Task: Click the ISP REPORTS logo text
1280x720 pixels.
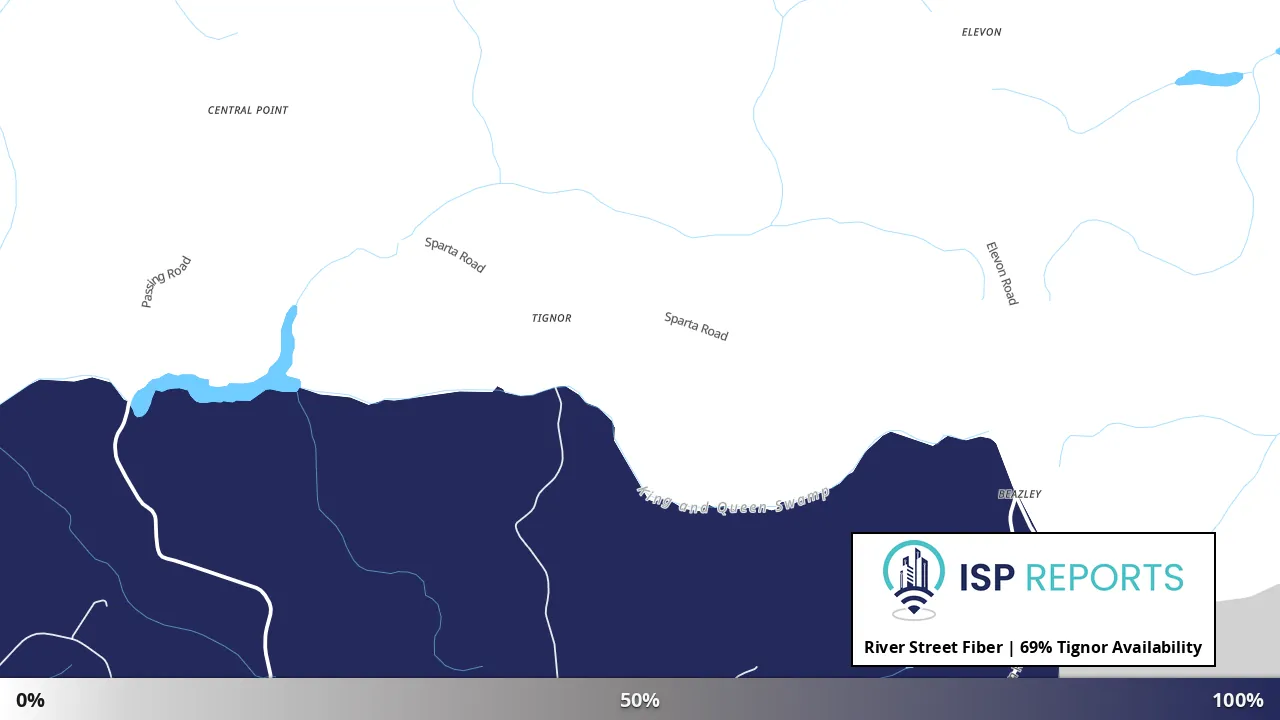Action: point(1071,577)
